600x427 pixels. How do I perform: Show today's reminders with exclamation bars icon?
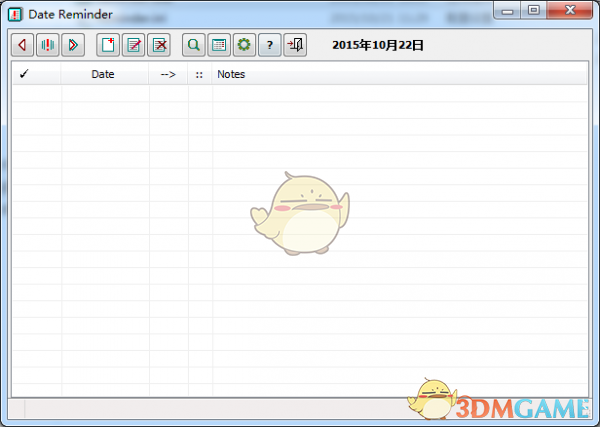click(x=48, y=45)
